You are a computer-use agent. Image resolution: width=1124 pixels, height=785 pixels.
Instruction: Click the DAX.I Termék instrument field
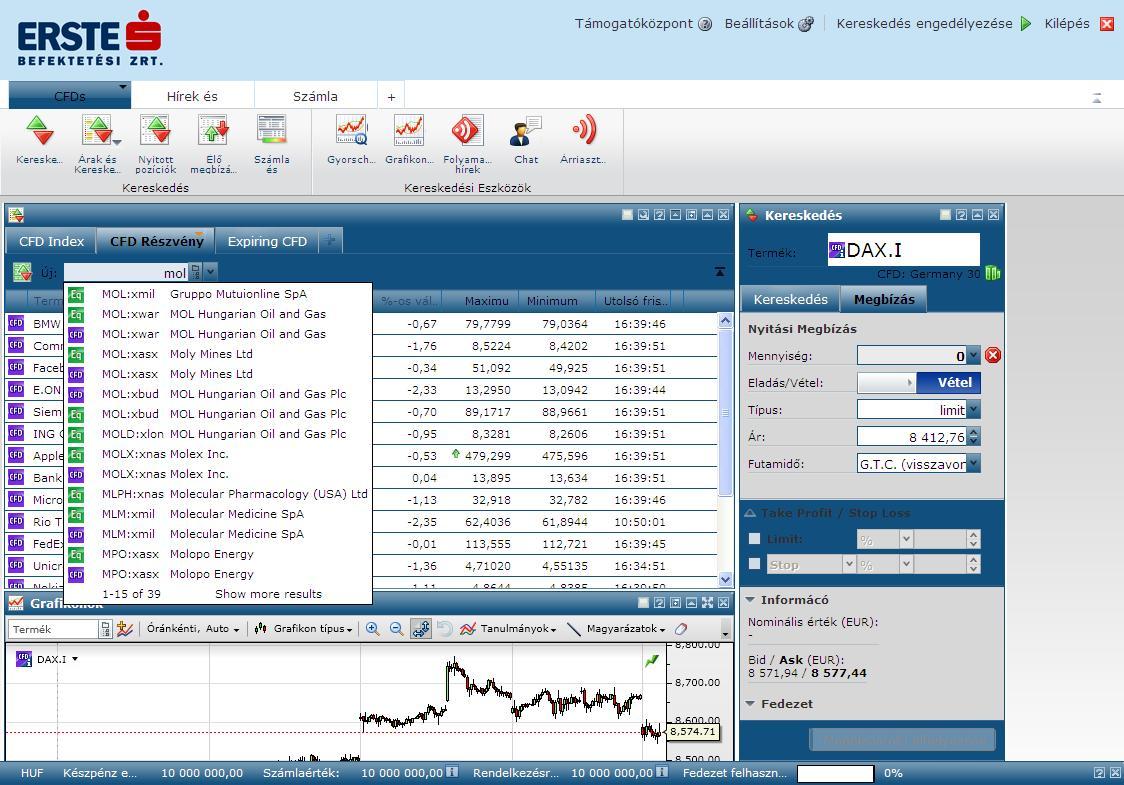pos(903,250)
